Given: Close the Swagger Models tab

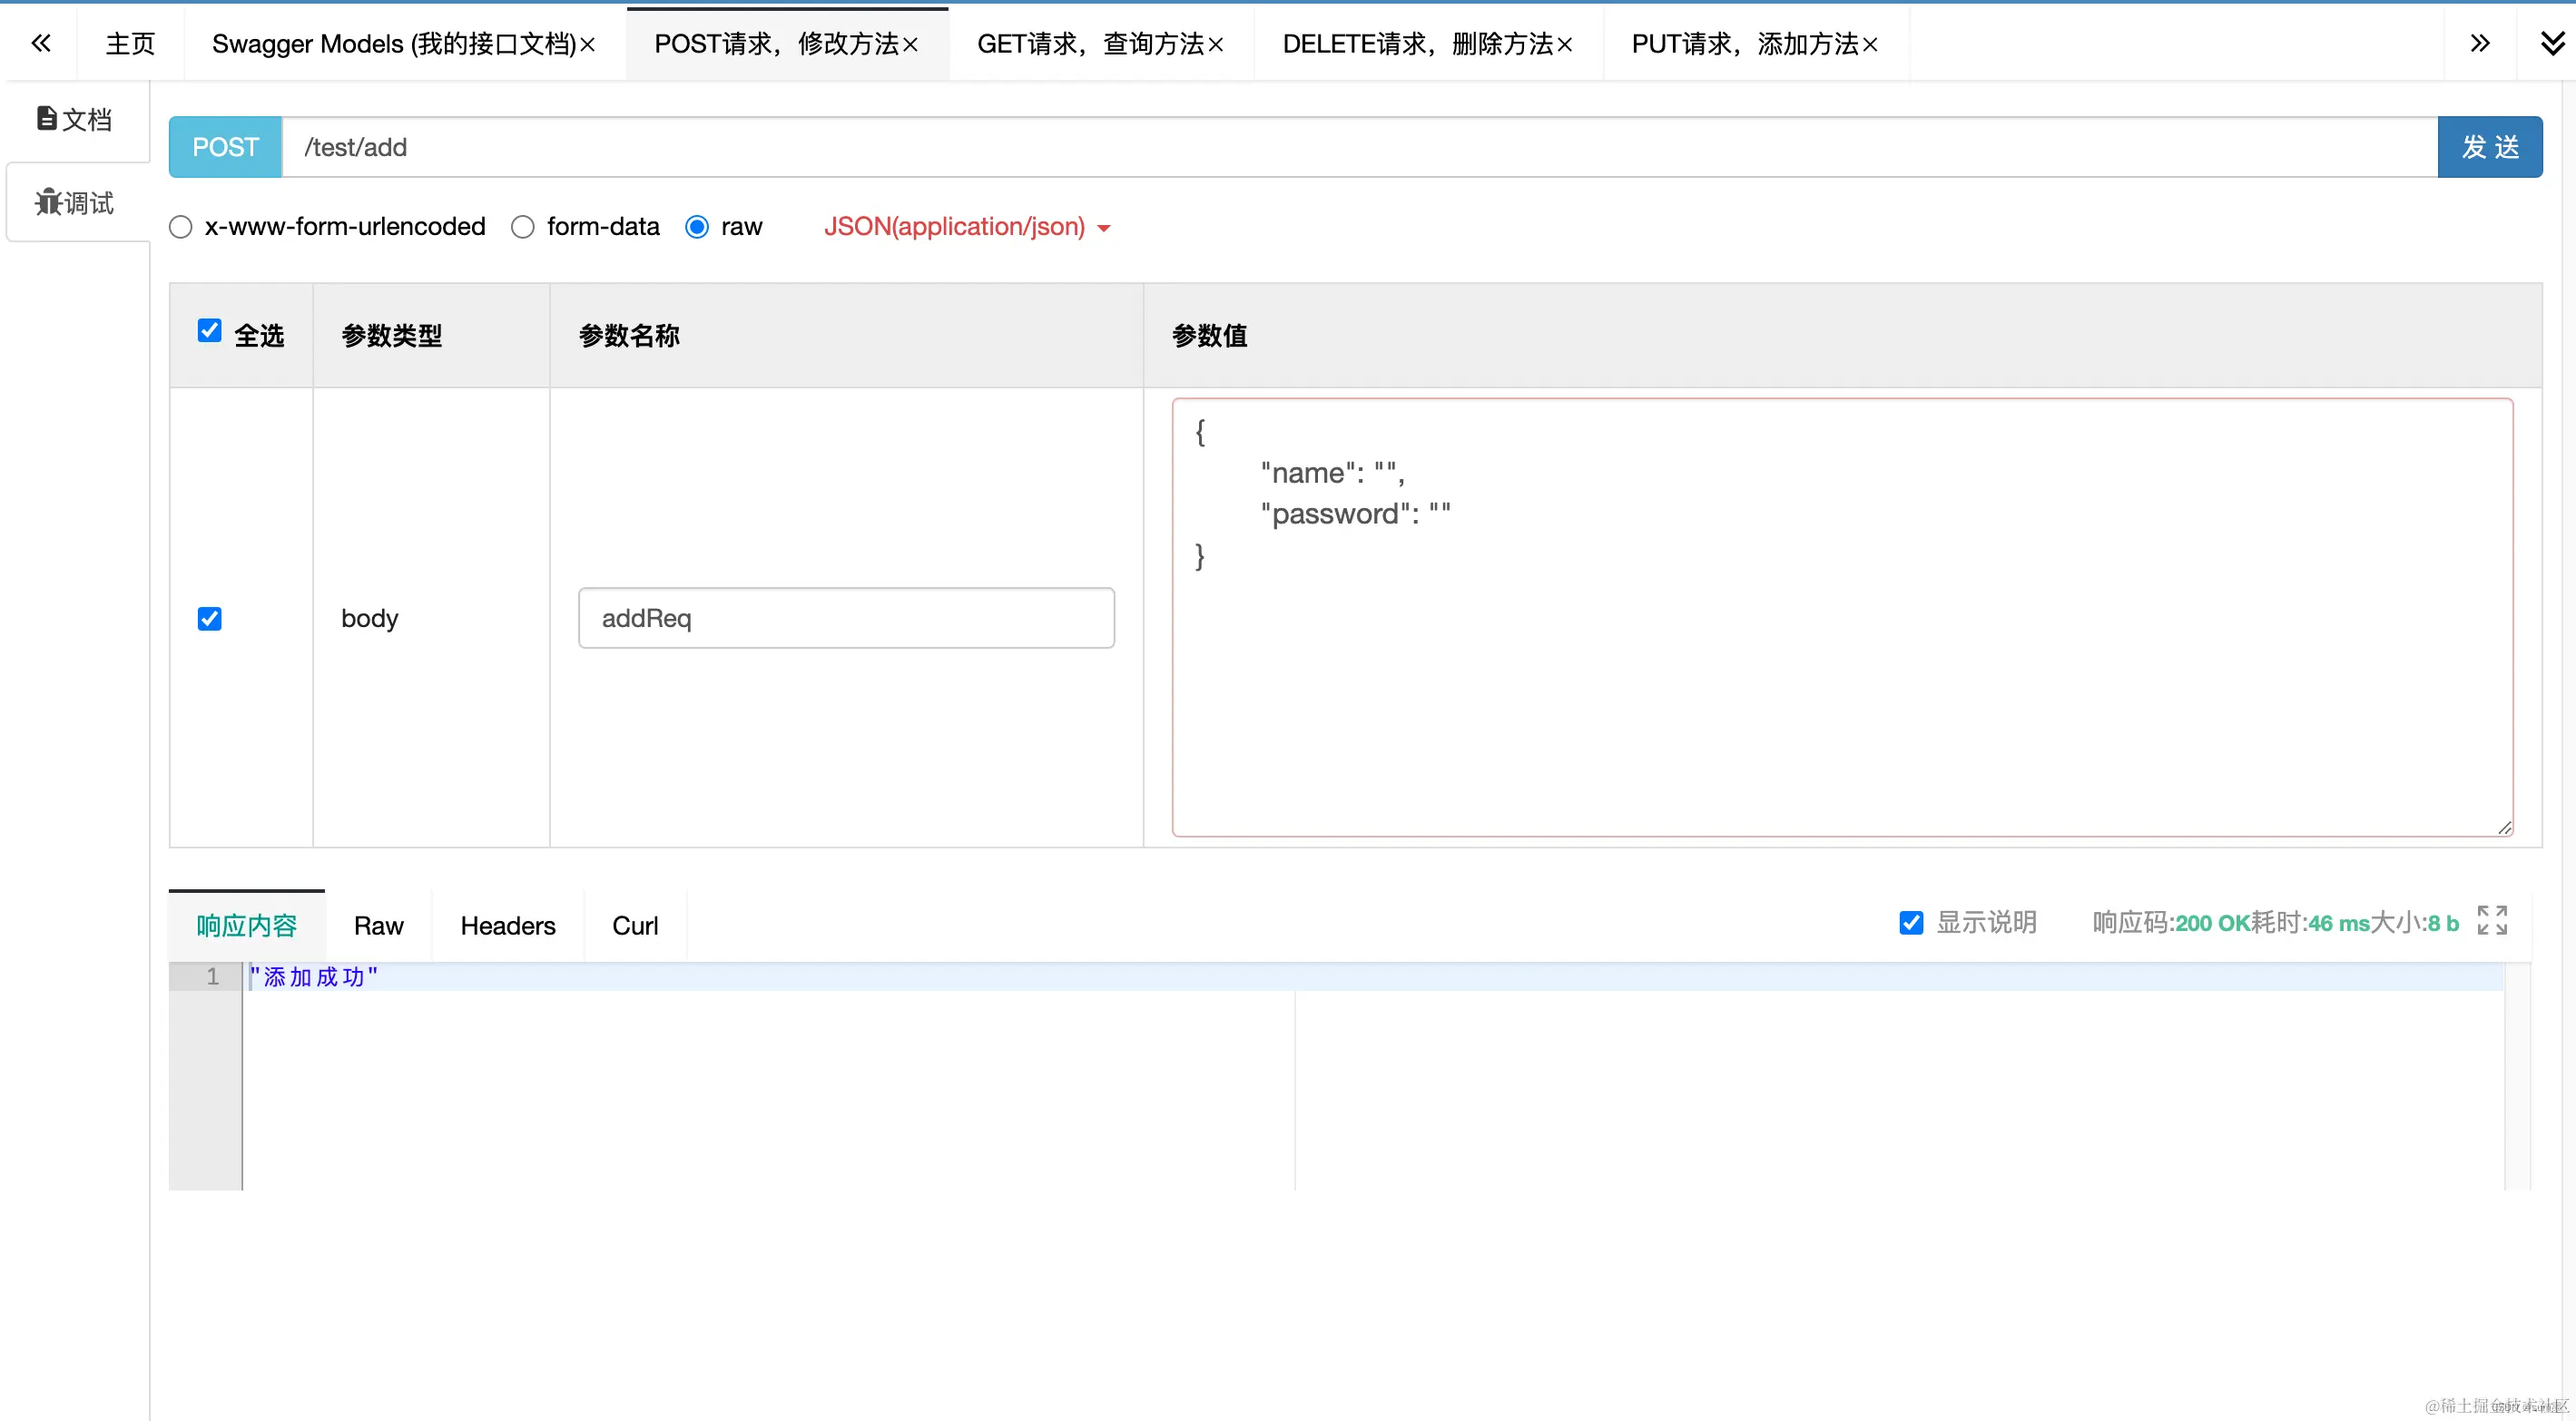Looking at the screenshot, I should [x=586, y=44].
